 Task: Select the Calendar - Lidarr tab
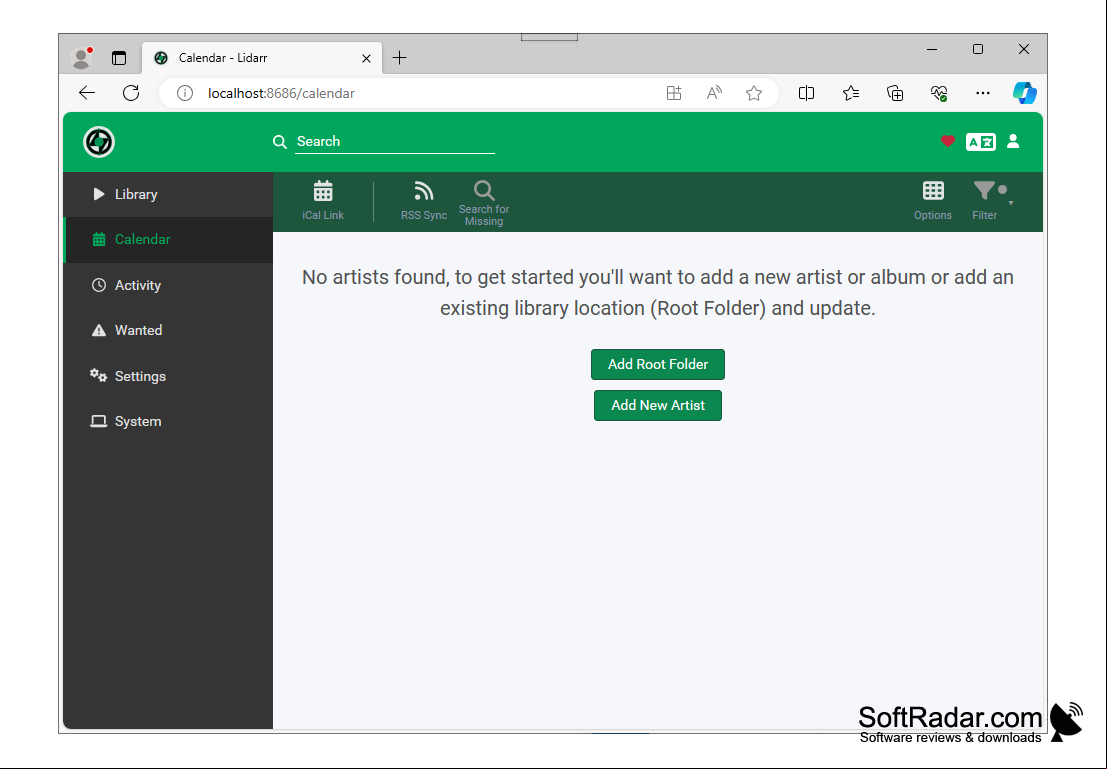pos(262,58)
